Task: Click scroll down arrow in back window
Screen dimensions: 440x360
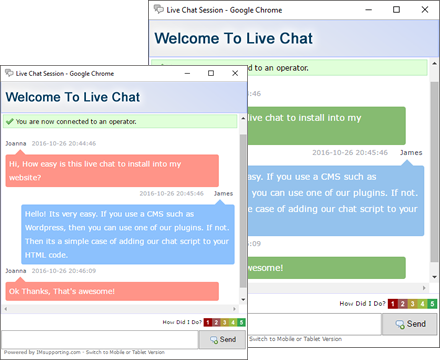Action: [434, 277]
